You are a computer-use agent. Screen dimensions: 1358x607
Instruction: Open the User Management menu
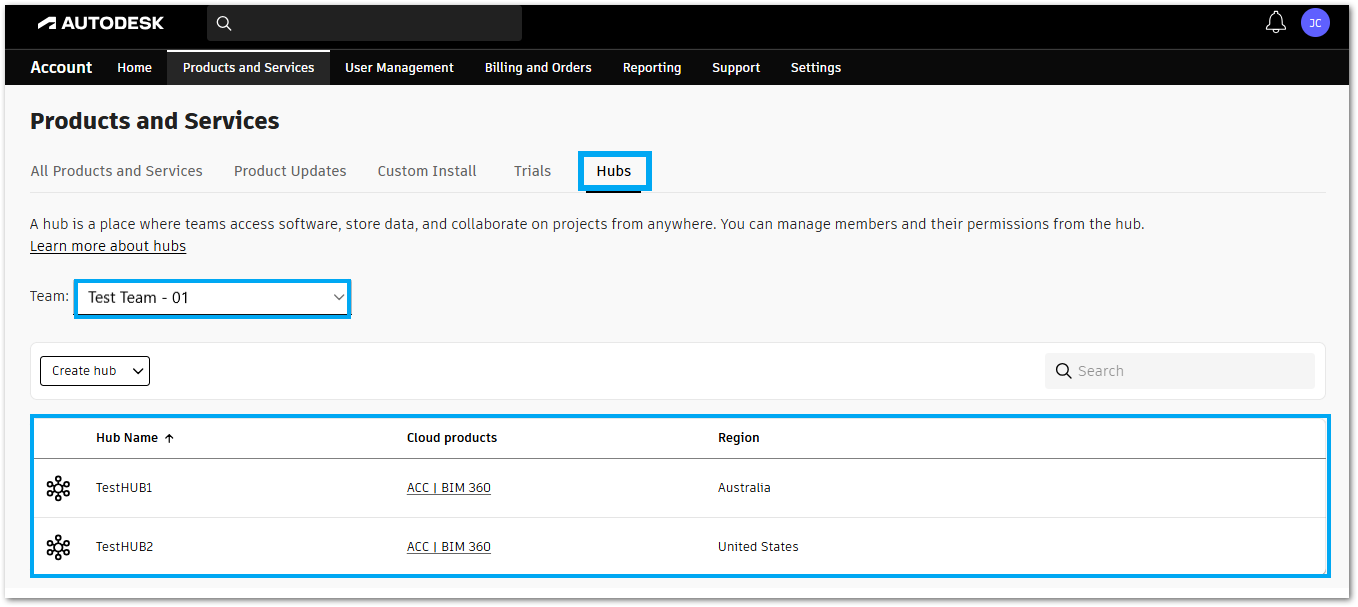[399, 68]
